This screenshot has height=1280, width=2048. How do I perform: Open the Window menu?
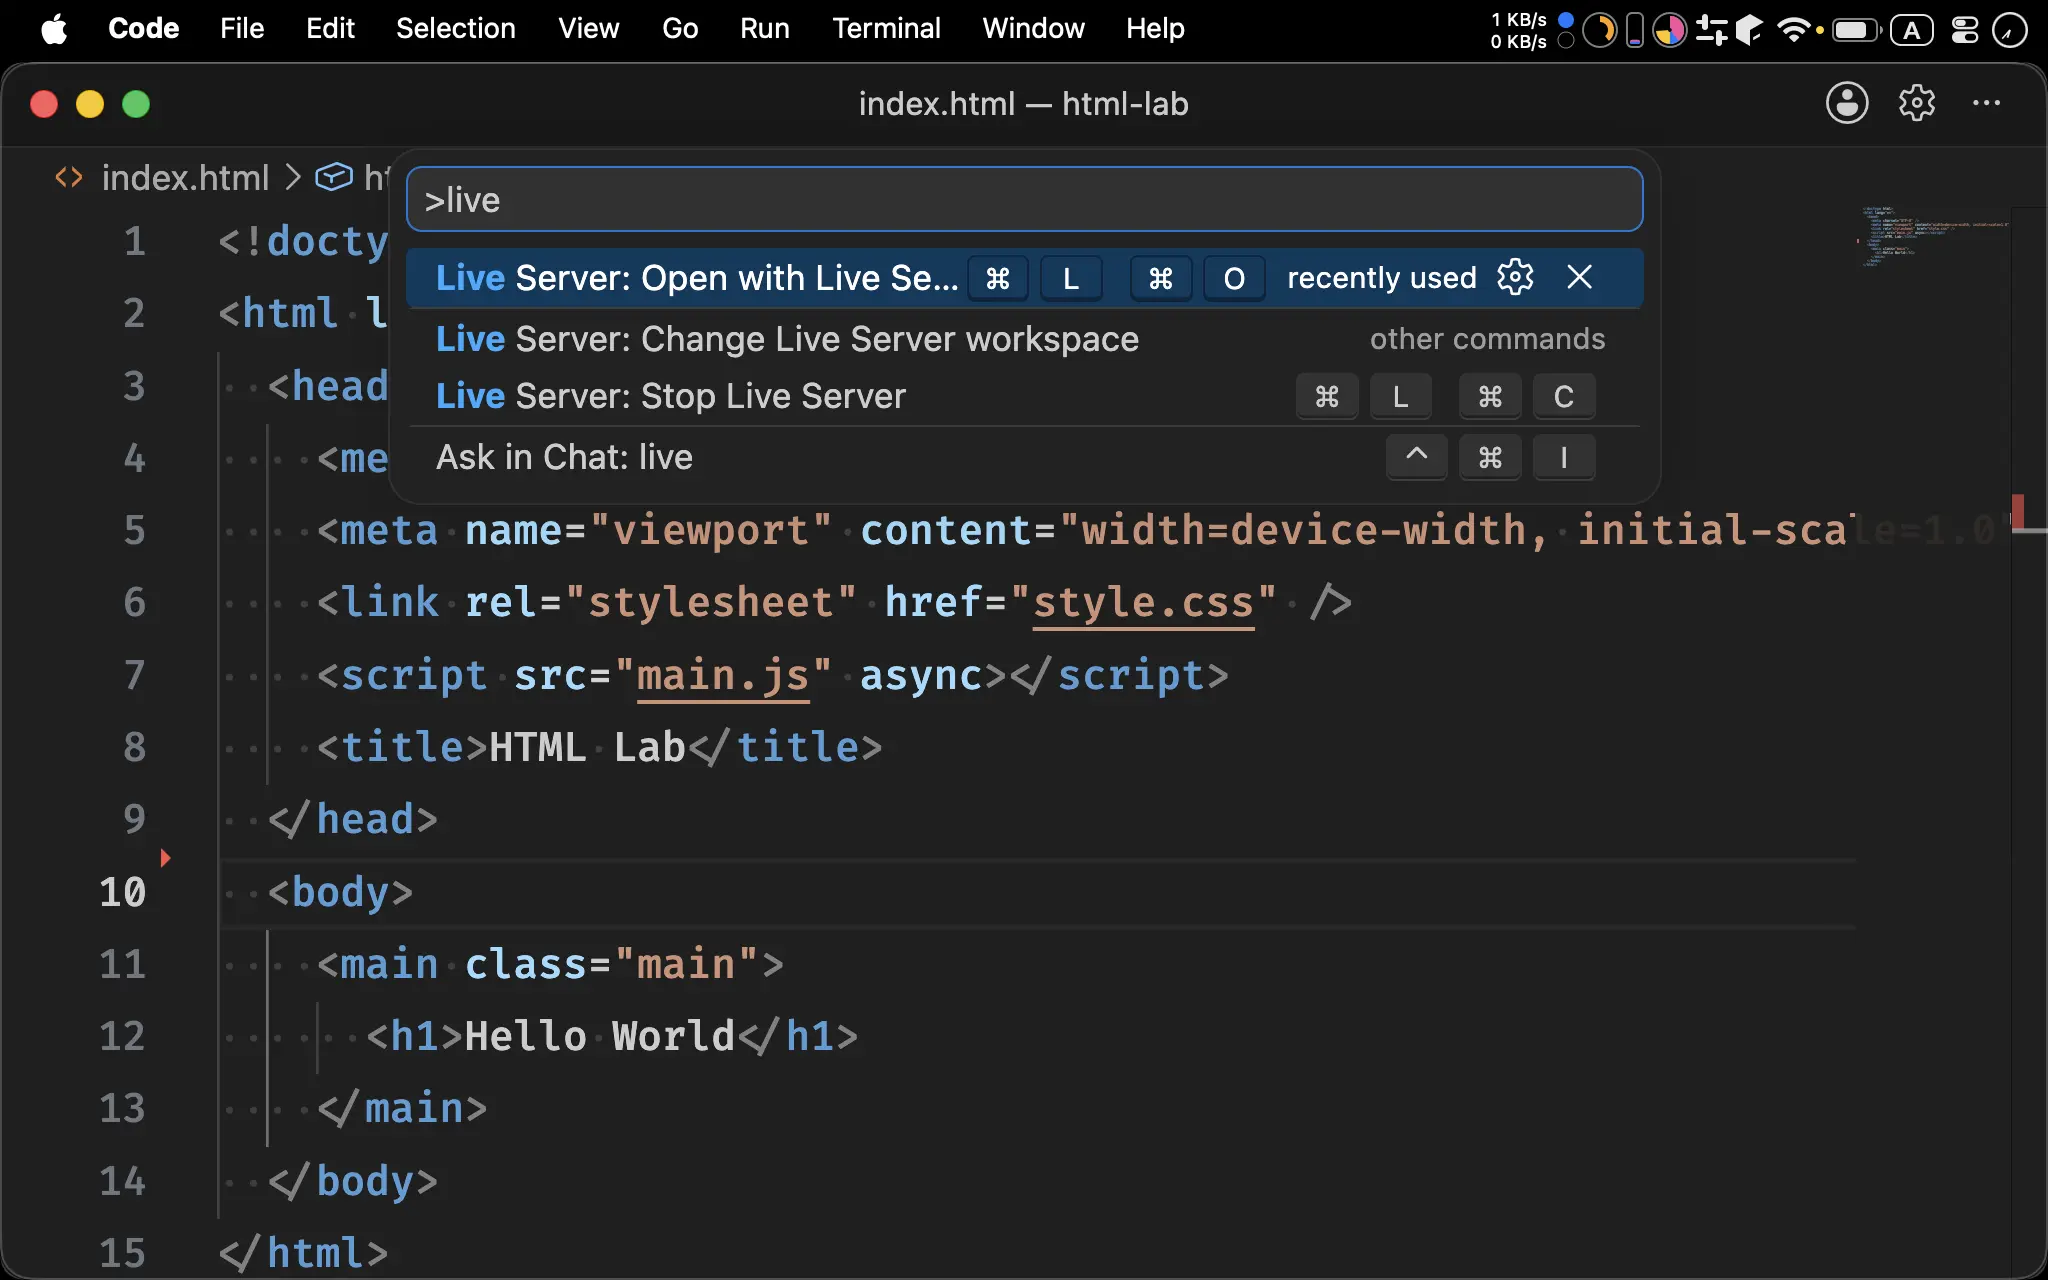1033,29
